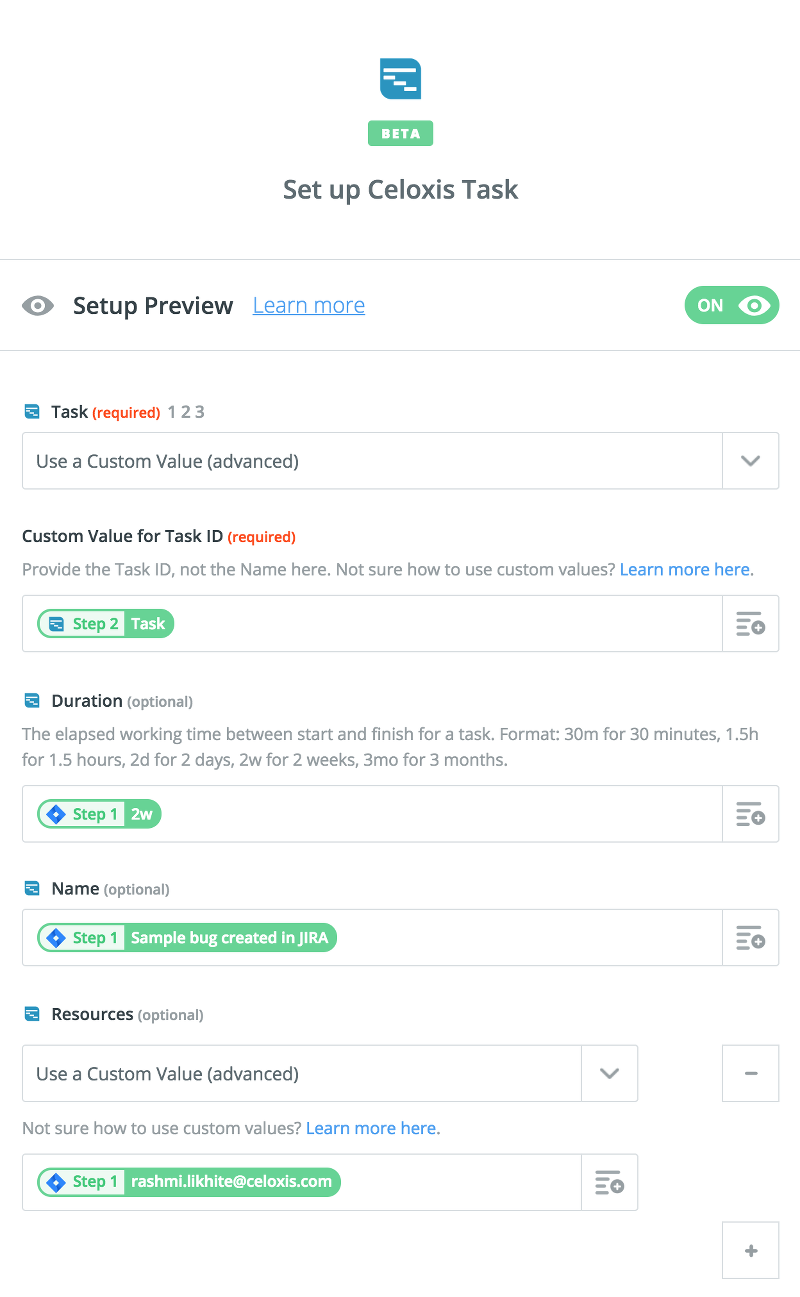Click the insert-field icon for Task ID

750,624
